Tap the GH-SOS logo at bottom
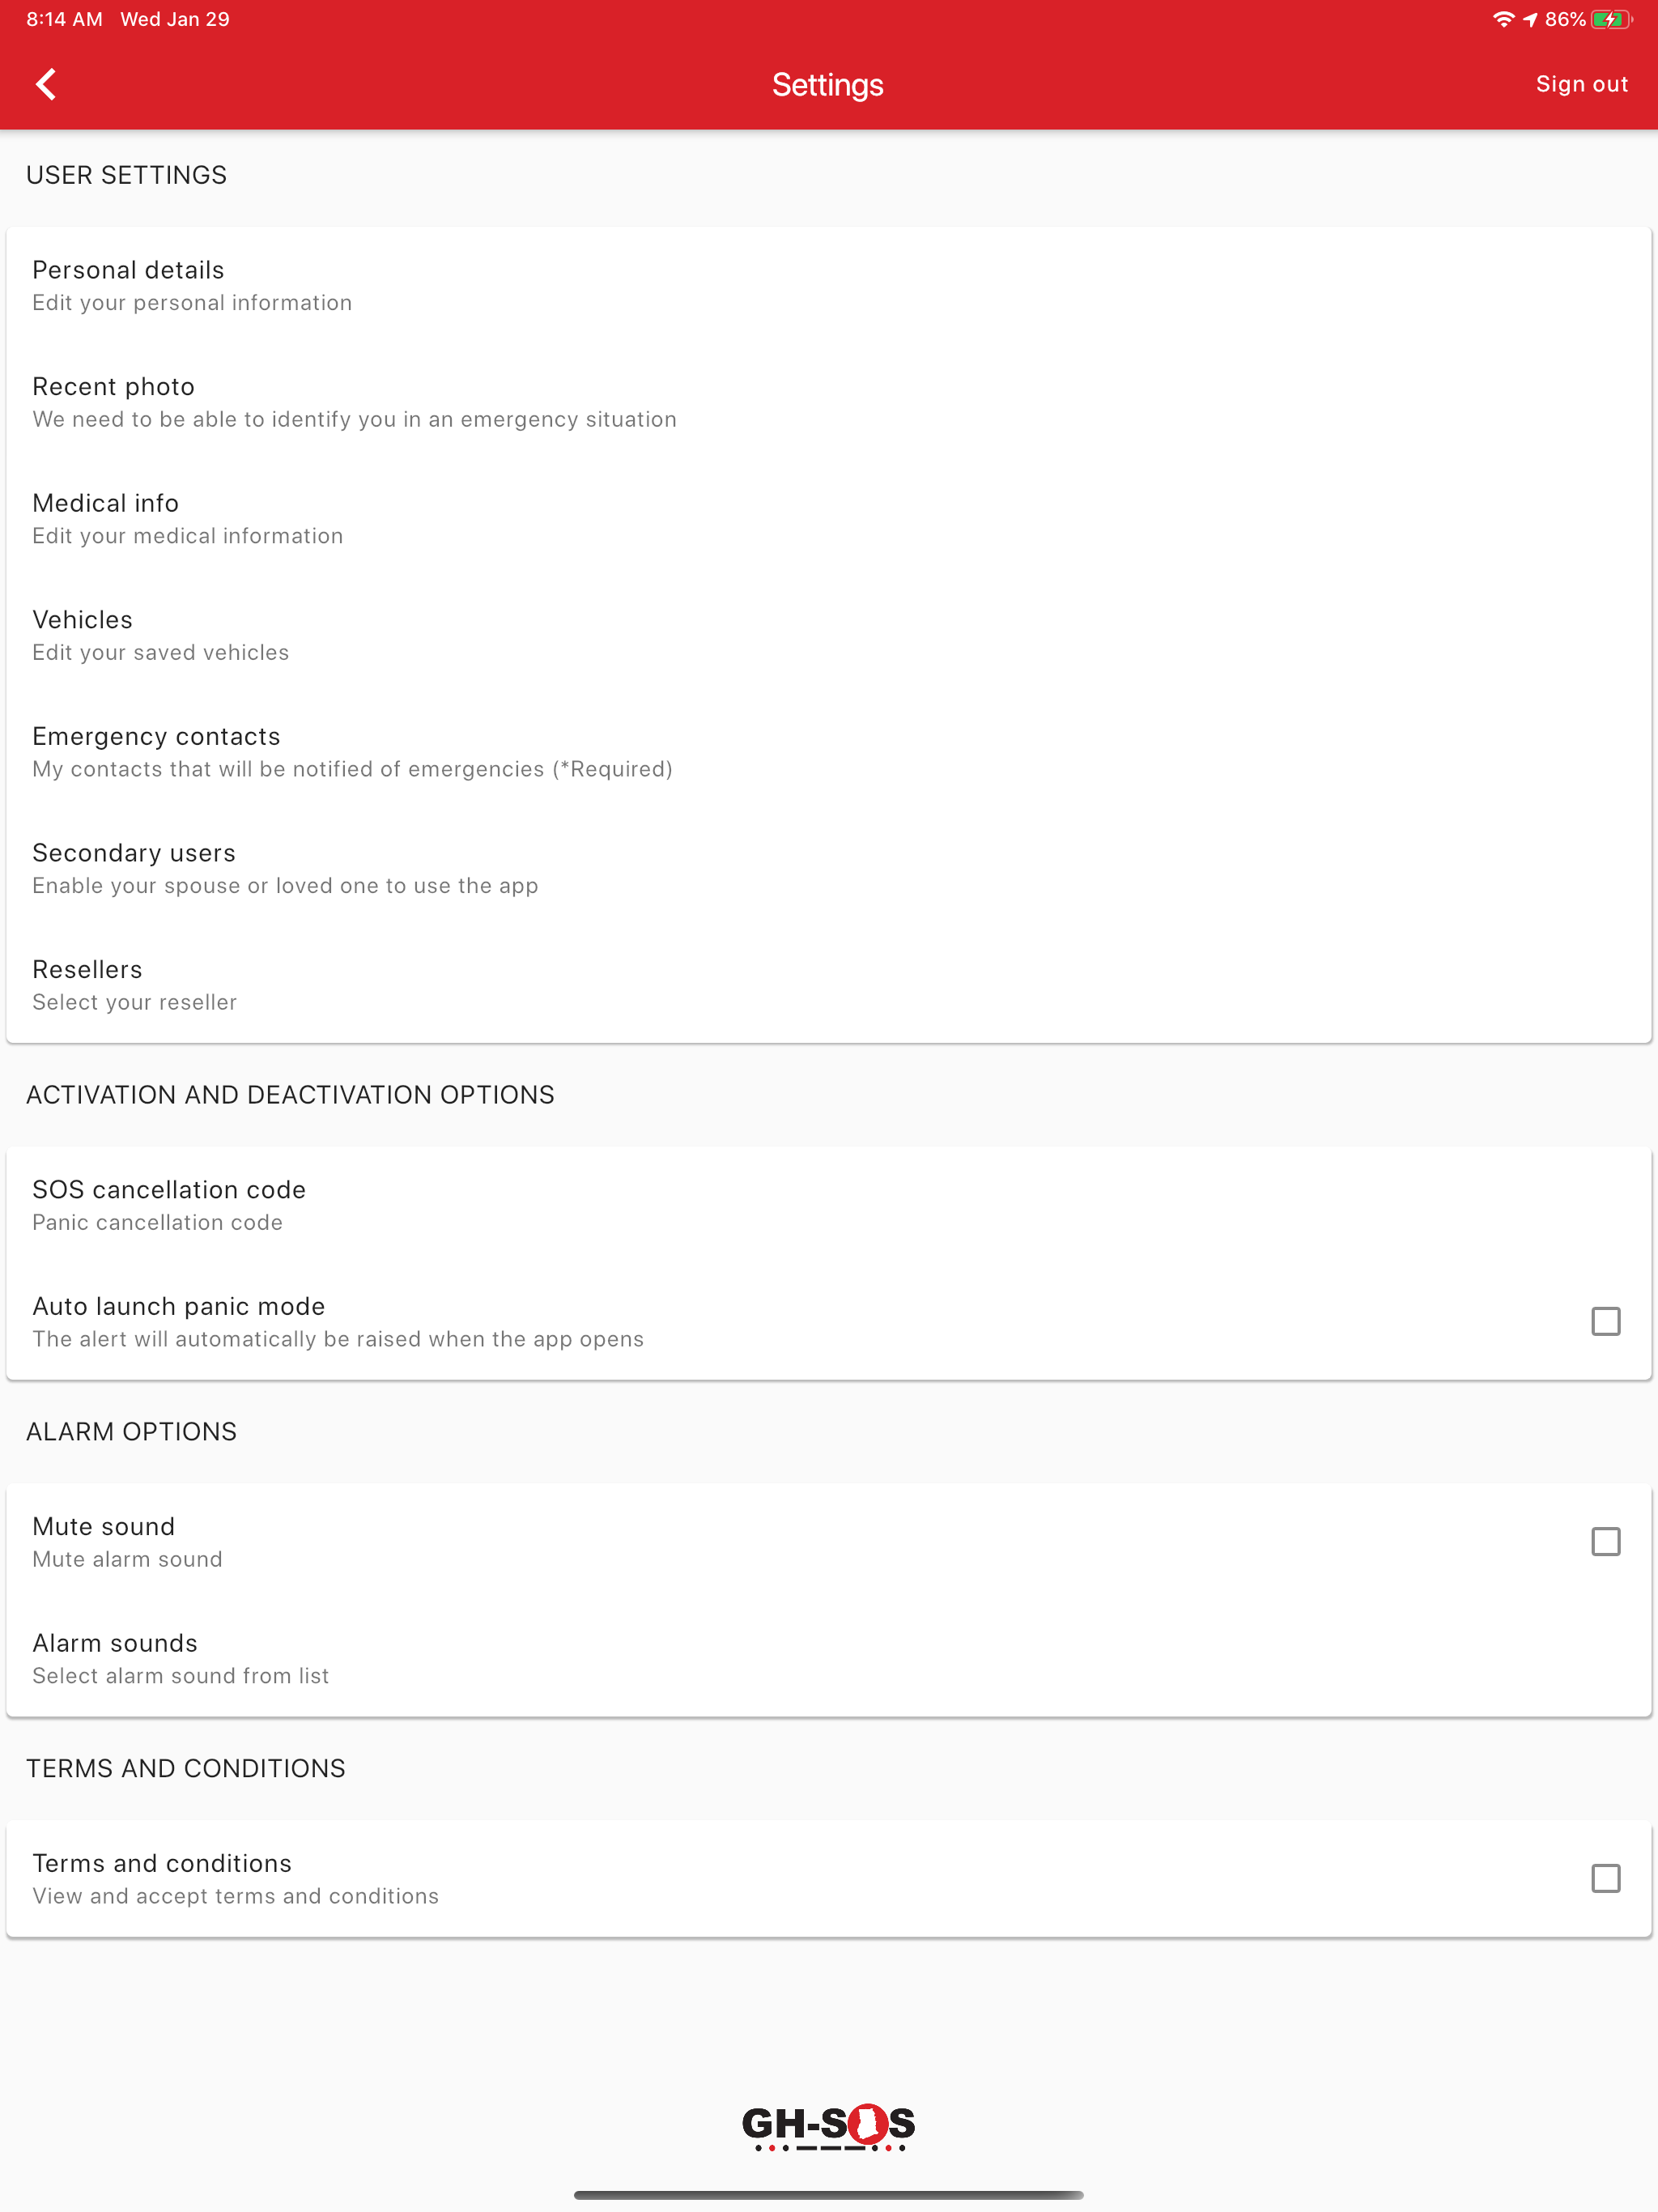Viewport: 1658px width, 2212px height. [828, 2126]
